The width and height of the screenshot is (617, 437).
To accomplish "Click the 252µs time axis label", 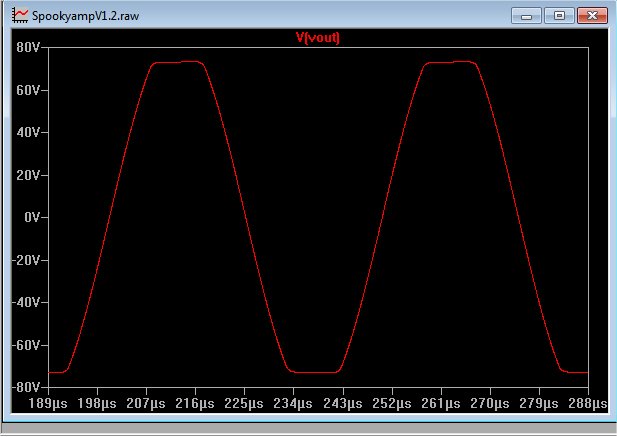I will [392, 404].
